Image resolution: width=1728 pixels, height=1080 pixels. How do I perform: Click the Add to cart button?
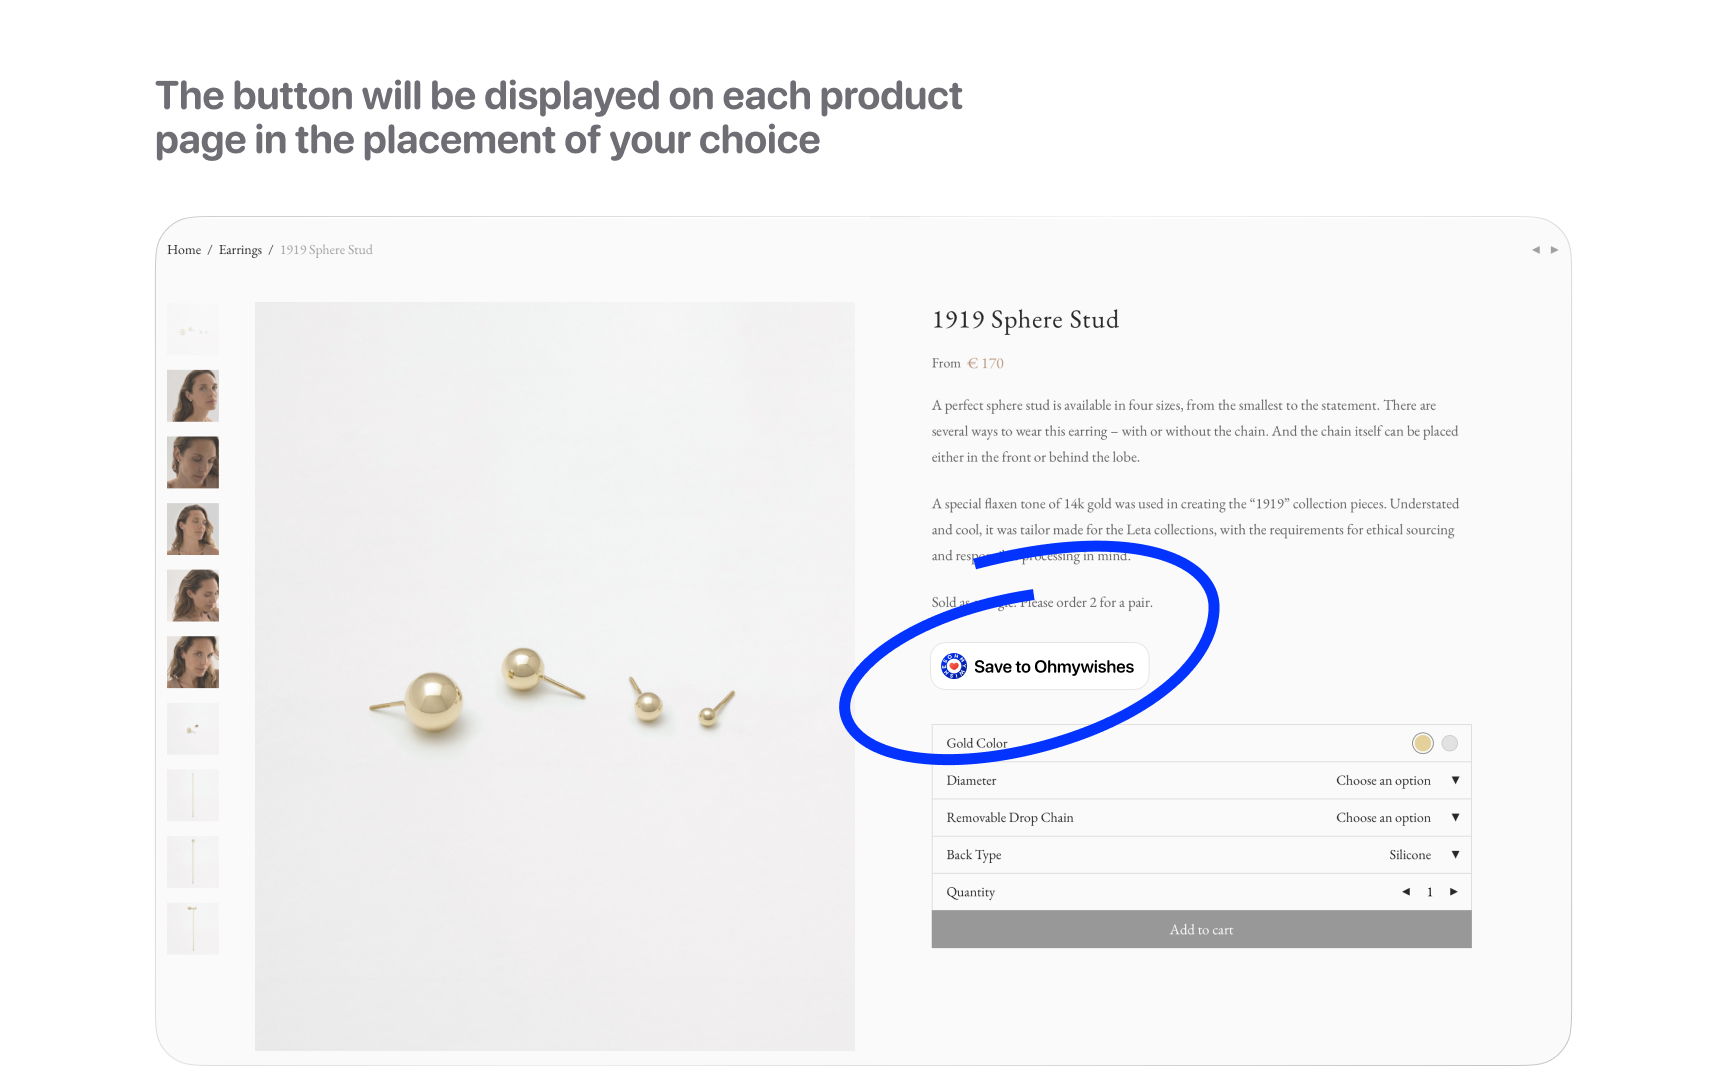1201,929
